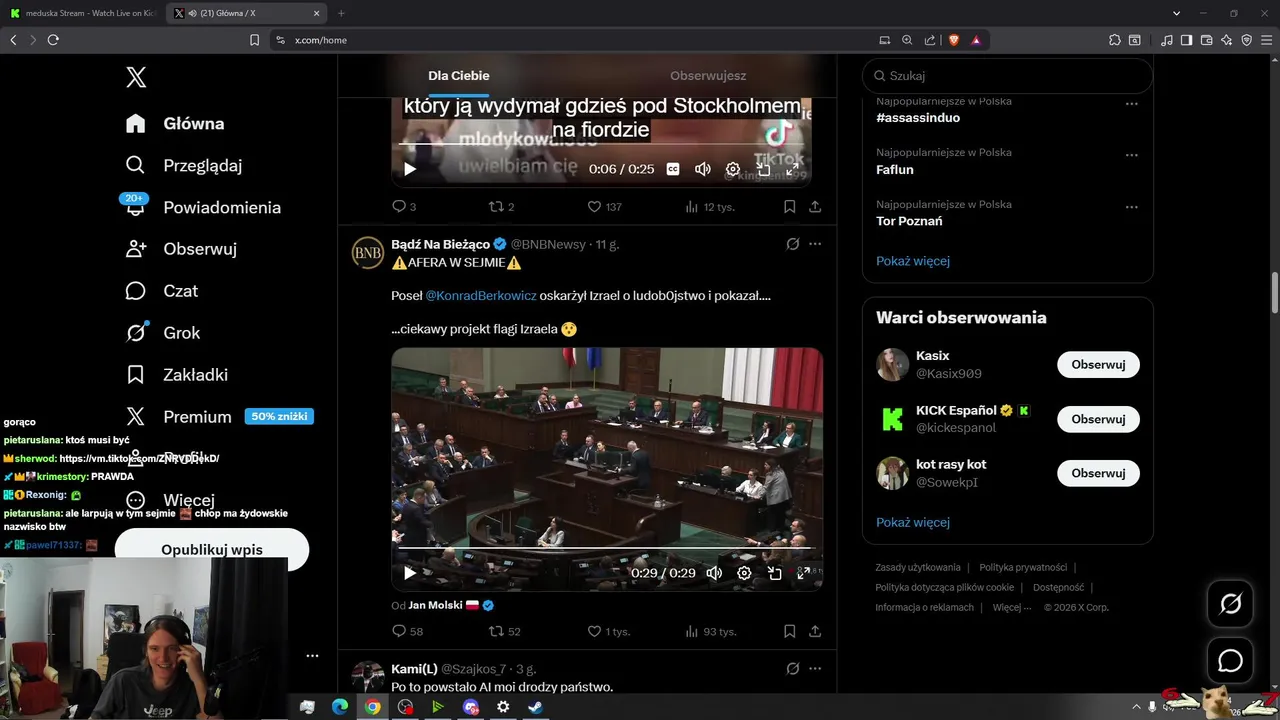Open Czat messages
Viewport: 1280px width, 720px height.
point(162,291)
